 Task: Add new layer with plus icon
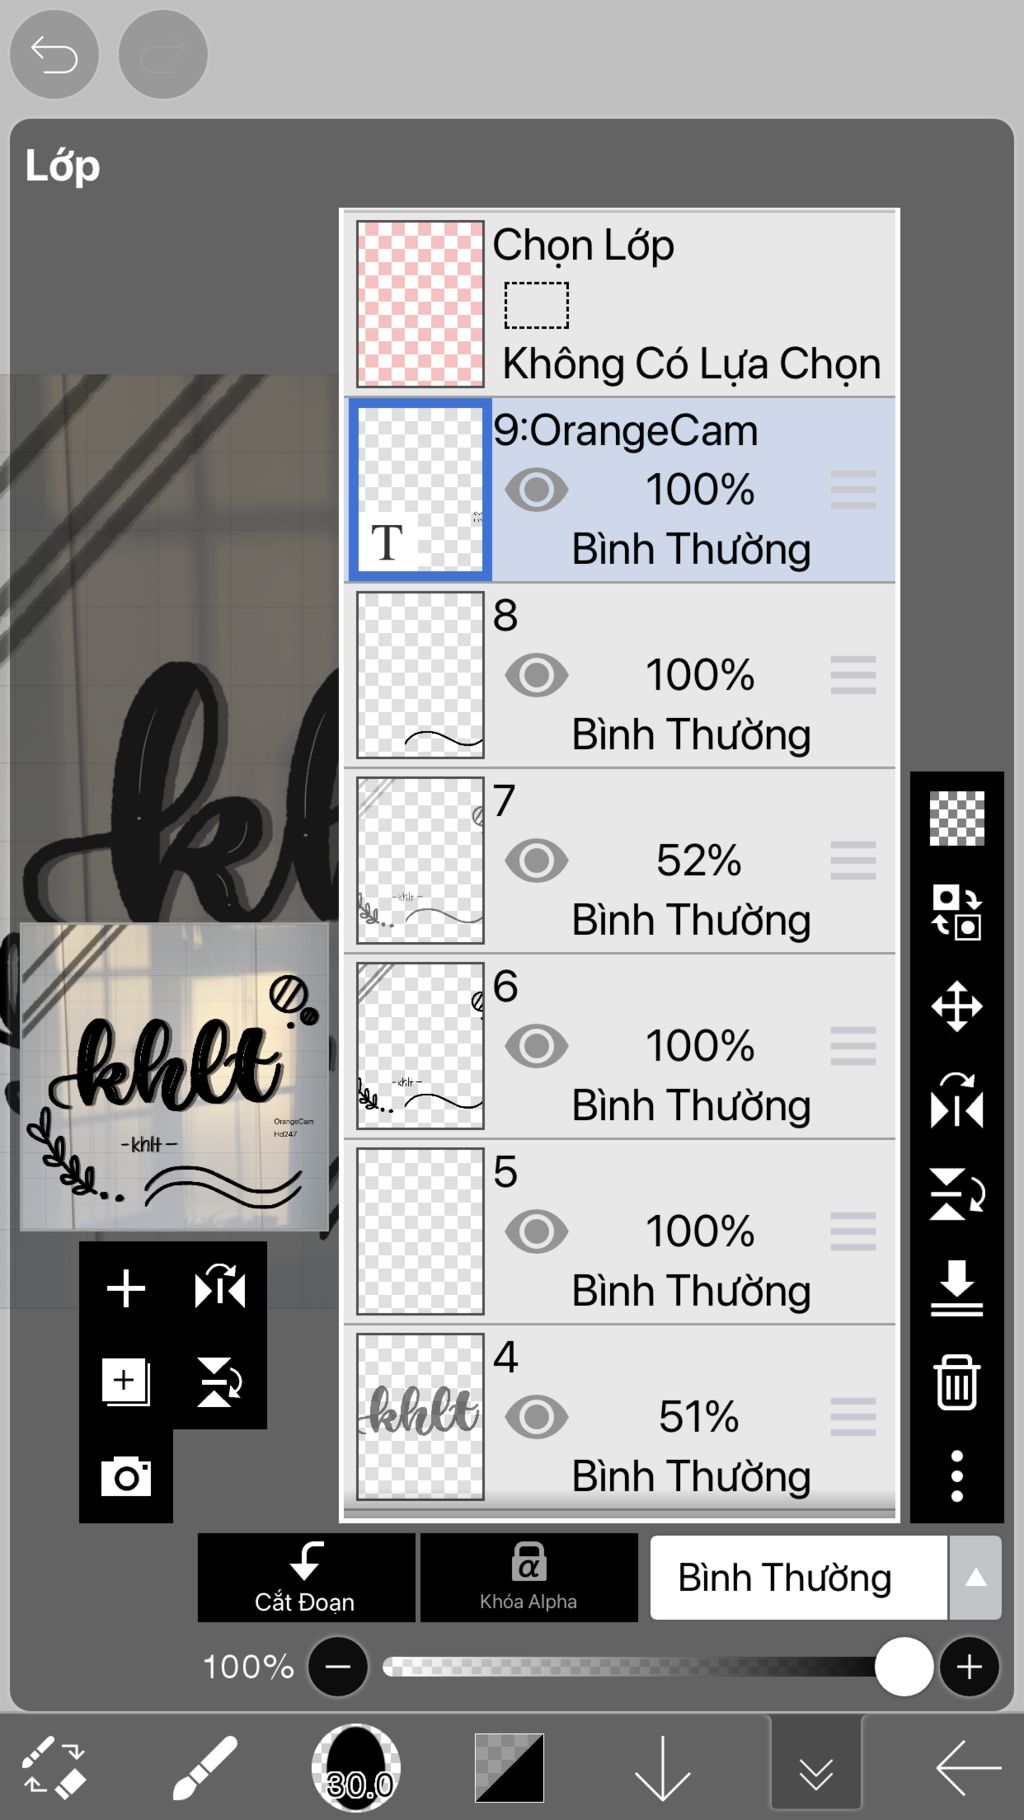click(126, 1288)
